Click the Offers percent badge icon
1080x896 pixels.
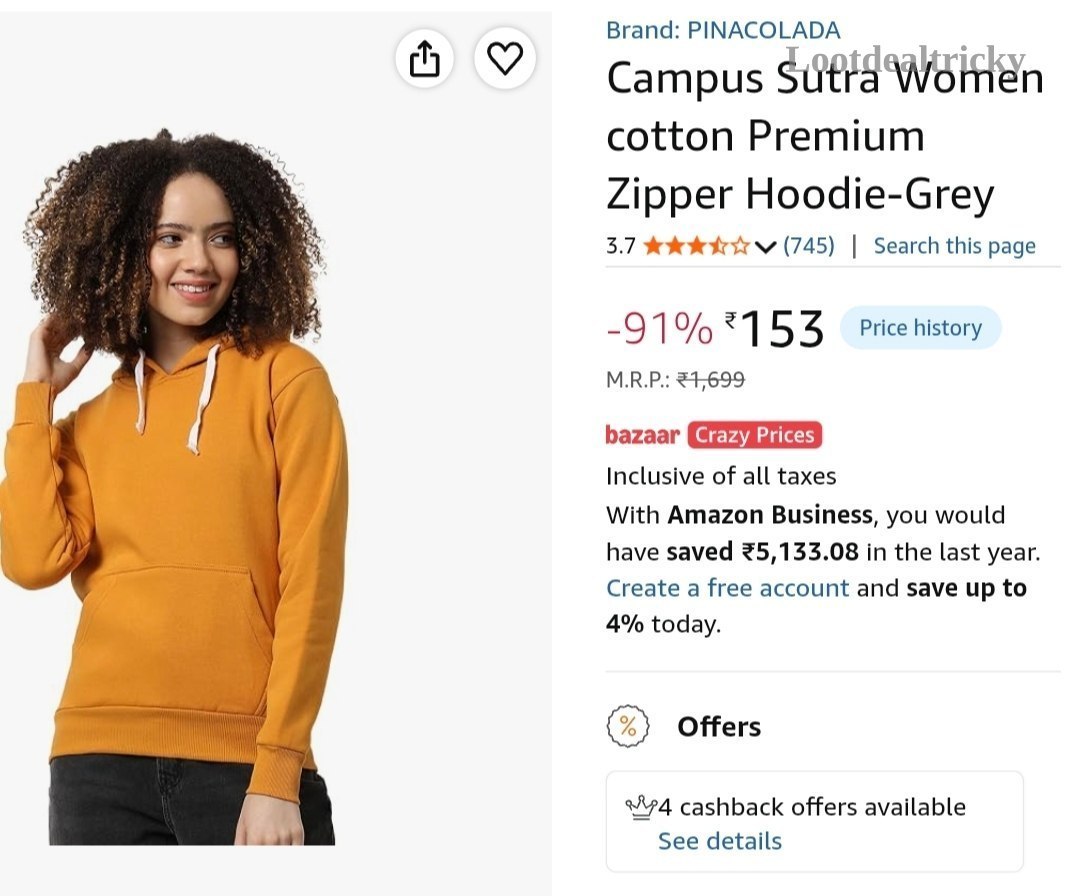tap(627, 726)
